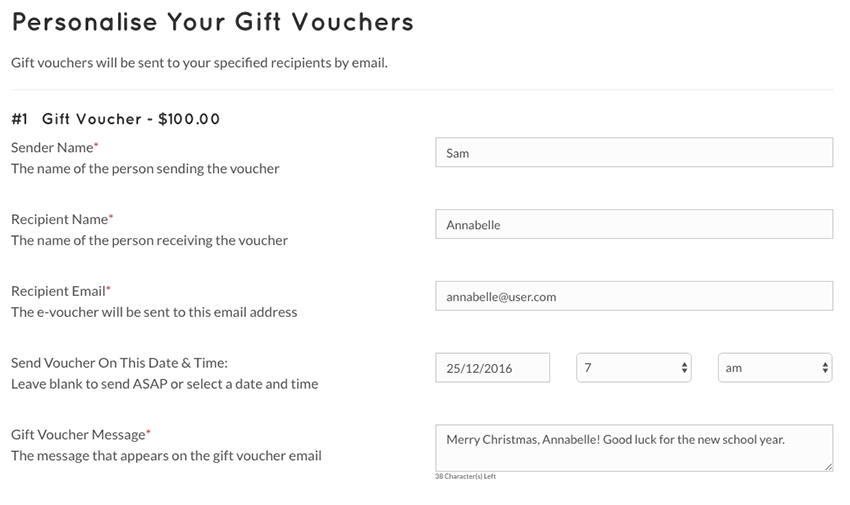Click the 38 Character(s) Left counter text
Image resolution: width=850 pixels, height=505 pixels.
465,476
